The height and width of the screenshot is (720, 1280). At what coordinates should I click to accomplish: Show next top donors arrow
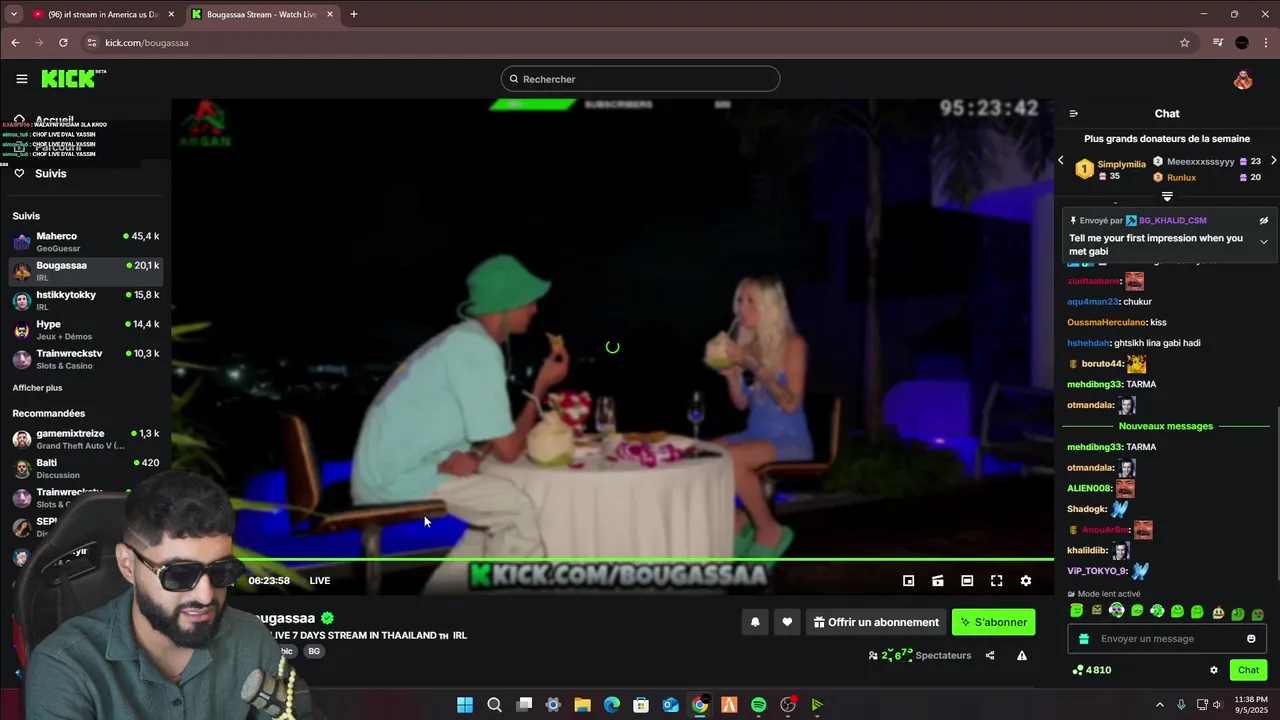1273,161
